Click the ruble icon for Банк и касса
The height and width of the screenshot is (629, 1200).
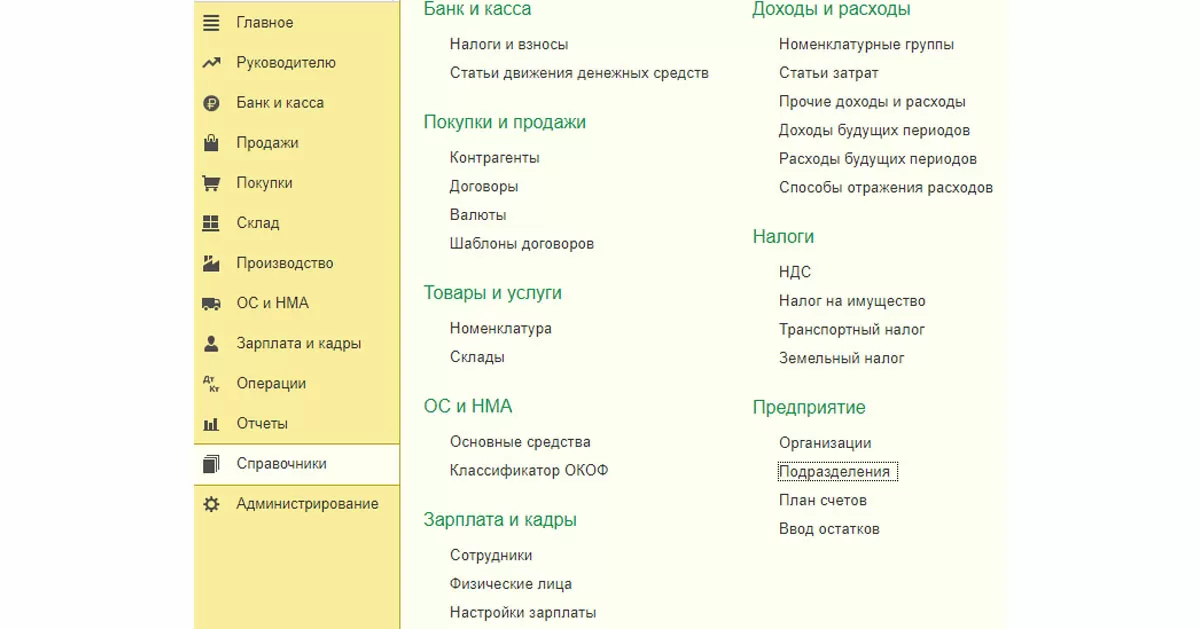(x=211, y=103)
